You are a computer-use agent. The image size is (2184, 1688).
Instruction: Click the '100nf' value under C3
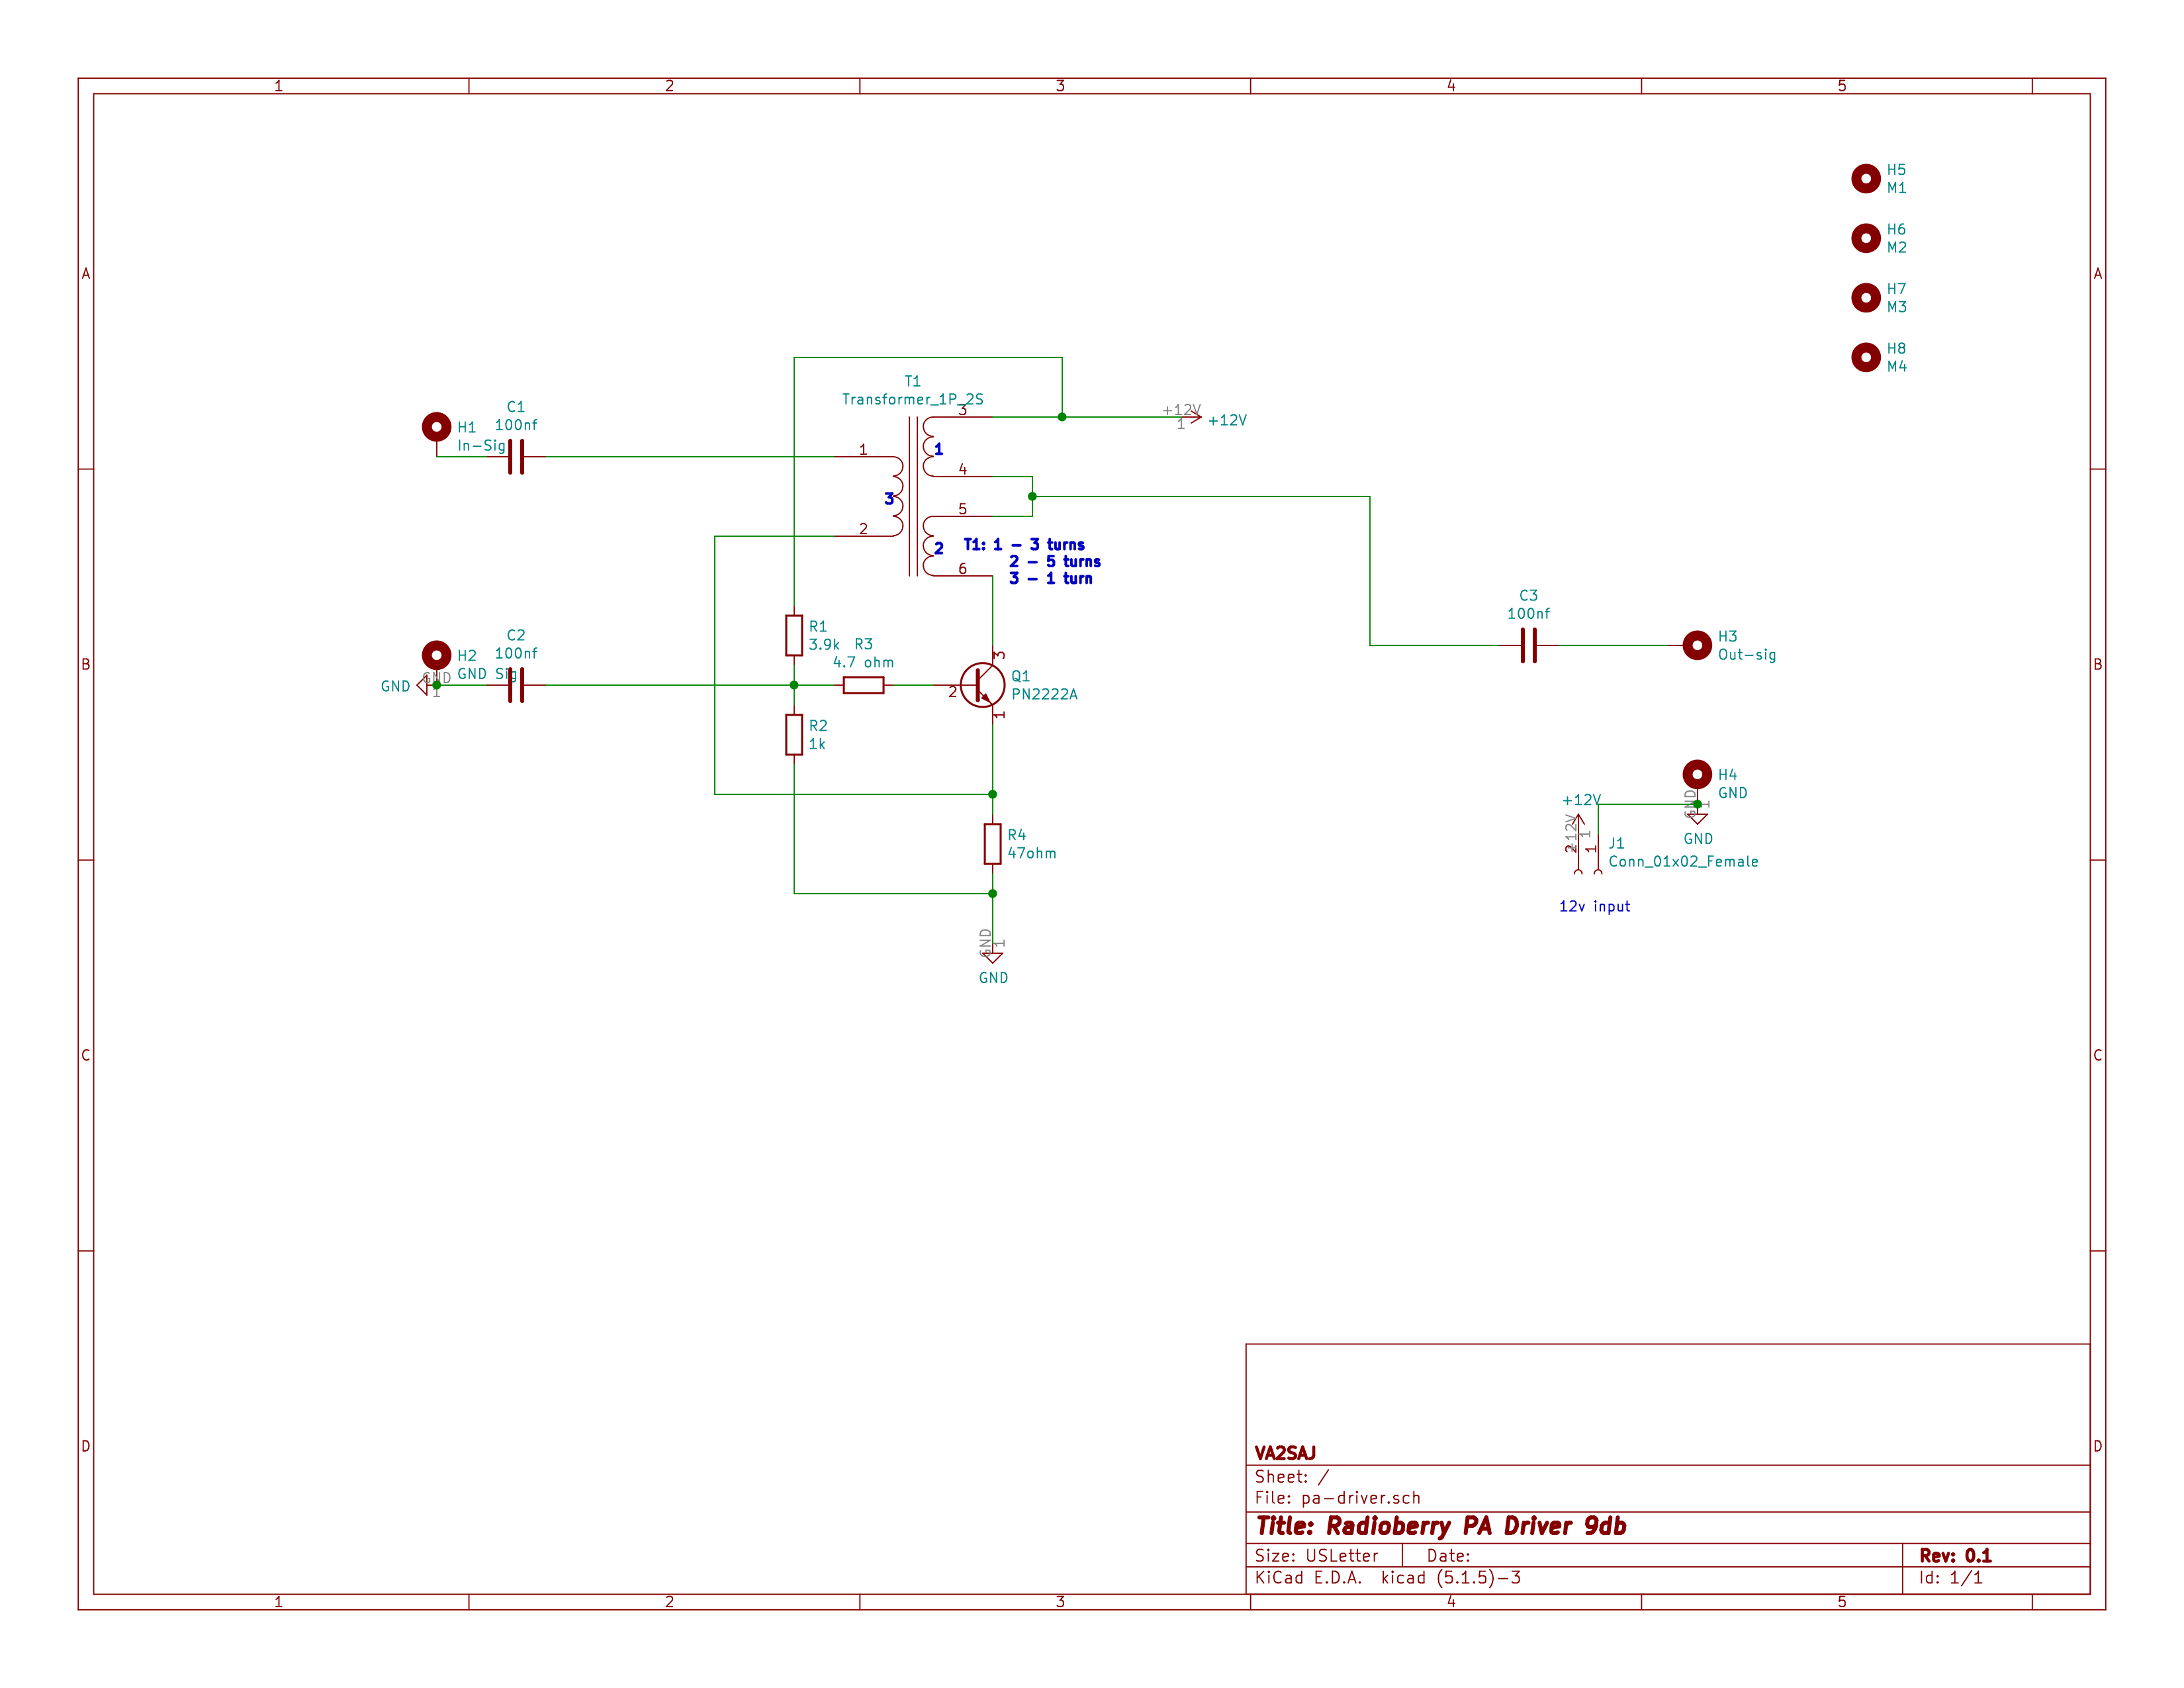tap(1528, 614)
